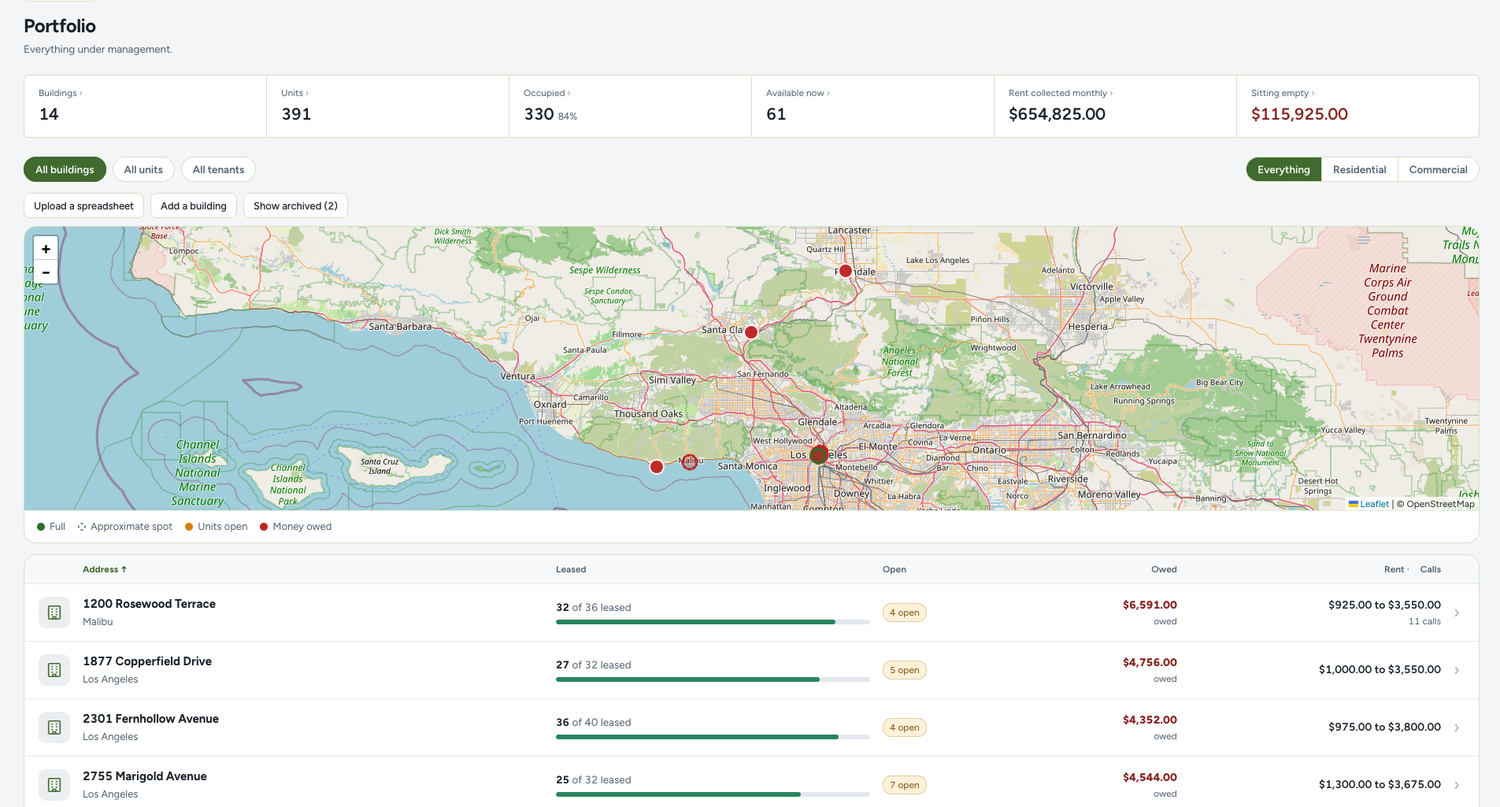
Task: Click the OpenStreetMap attribution link
Action: (1441, 504)
